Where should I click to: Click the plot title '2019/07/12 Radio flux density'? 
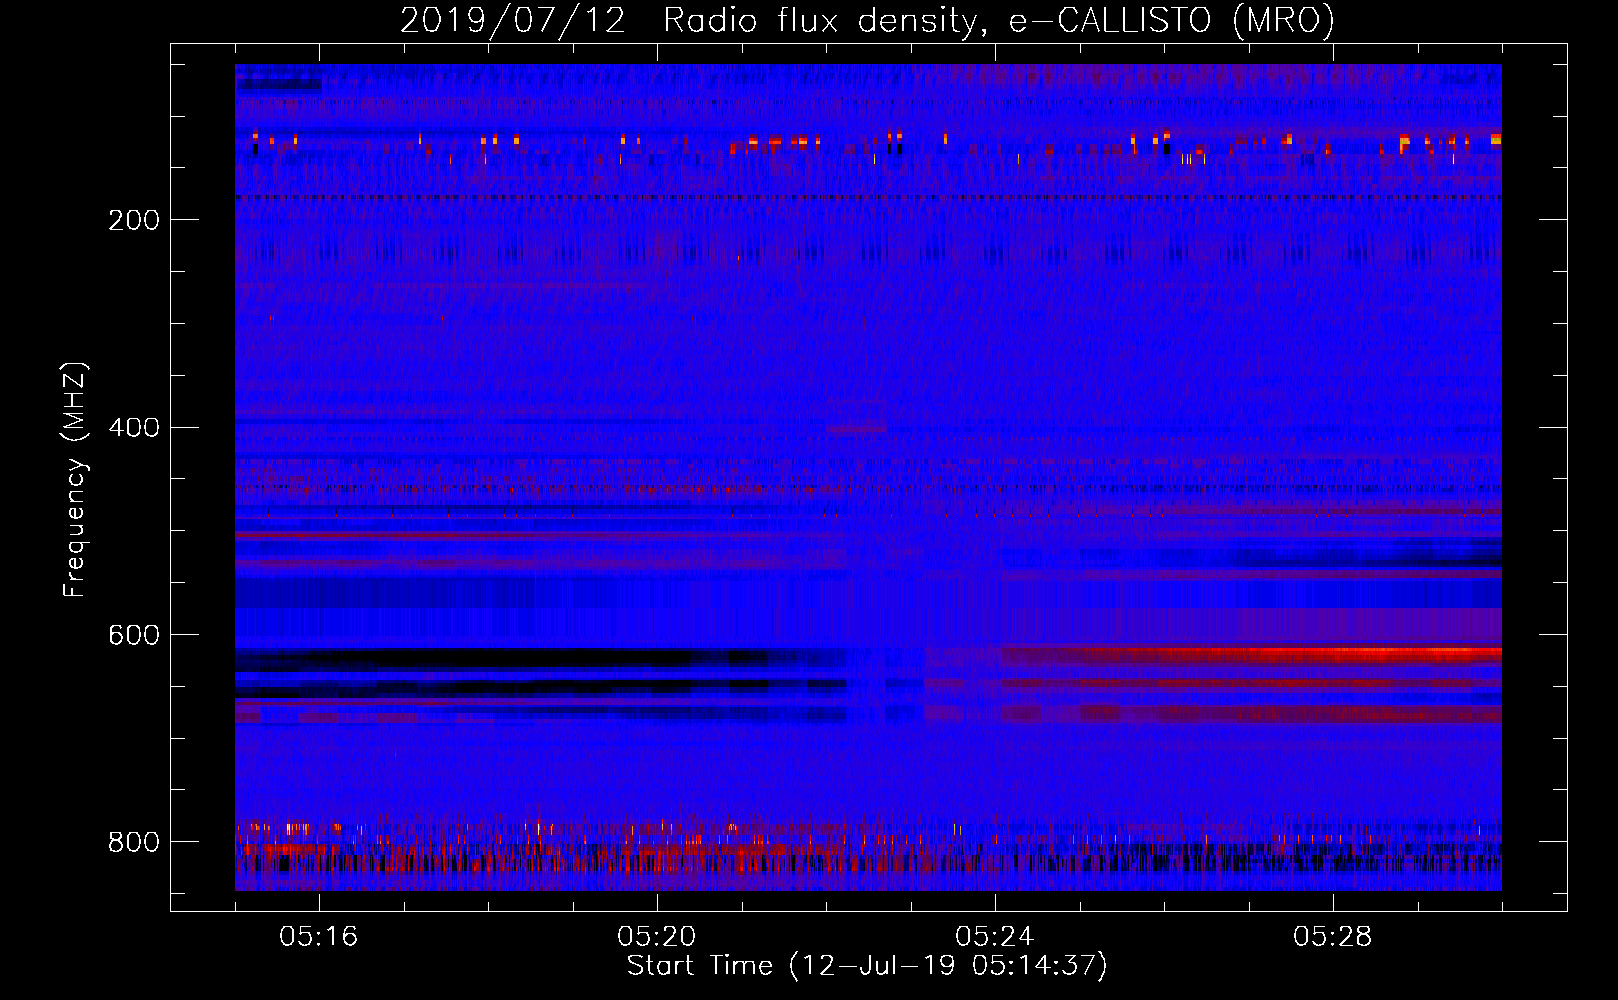[867, 21]
